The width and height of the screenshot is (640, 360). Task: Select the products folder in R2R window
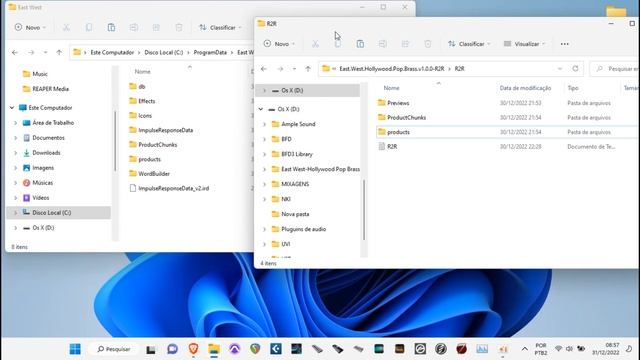coord(398,132)
